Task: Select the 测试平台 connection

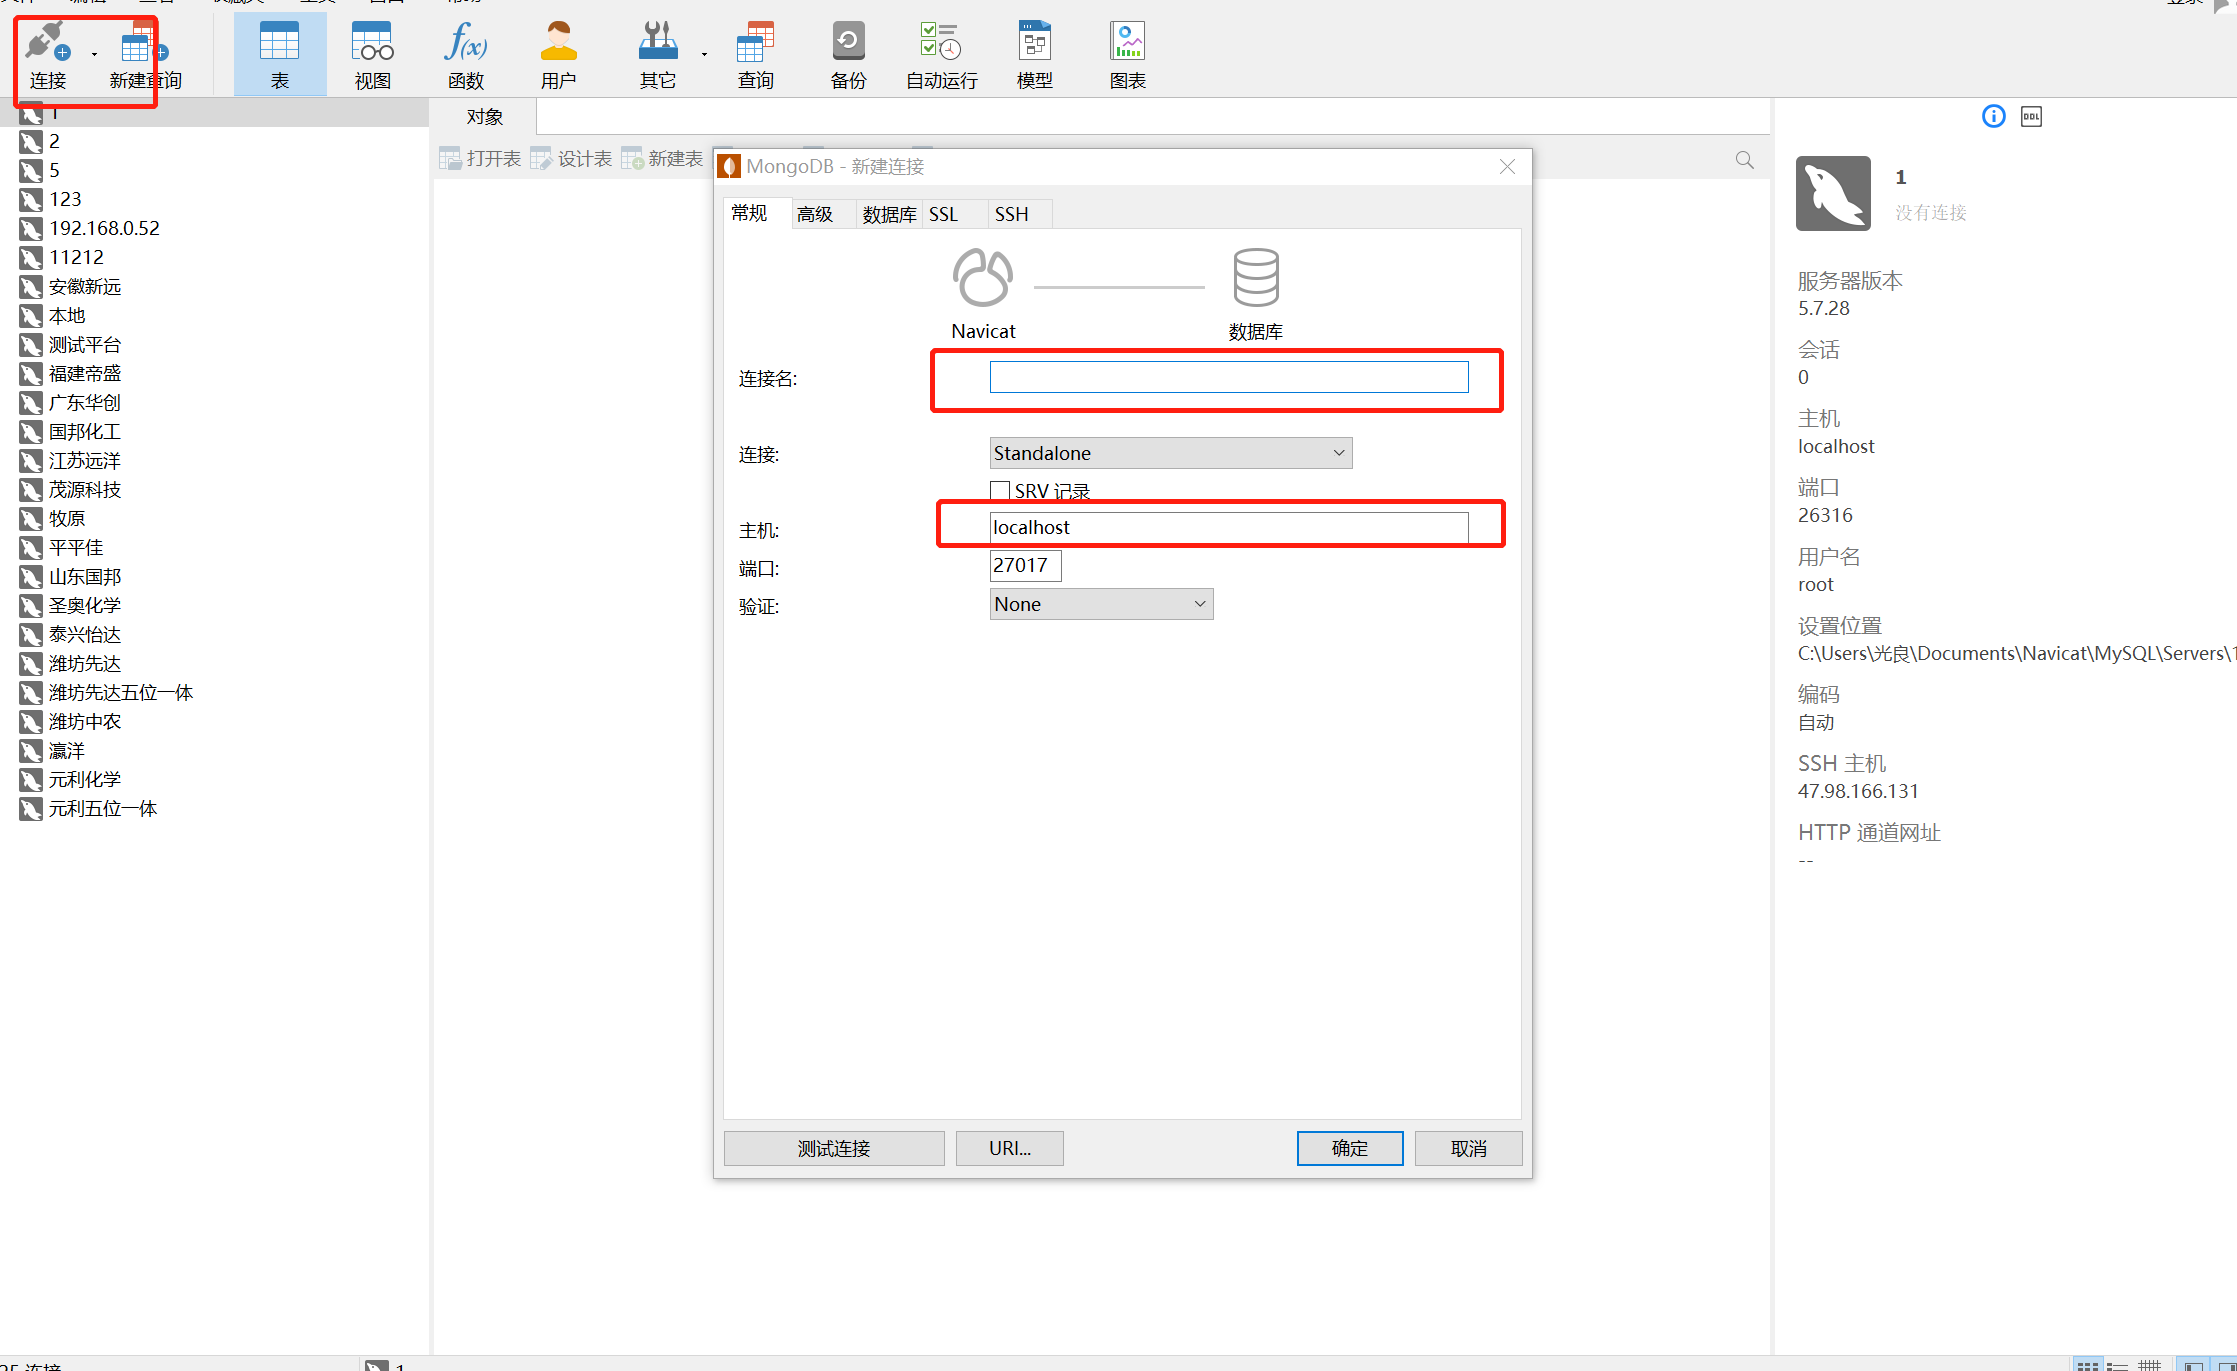Action: [214, 344]
